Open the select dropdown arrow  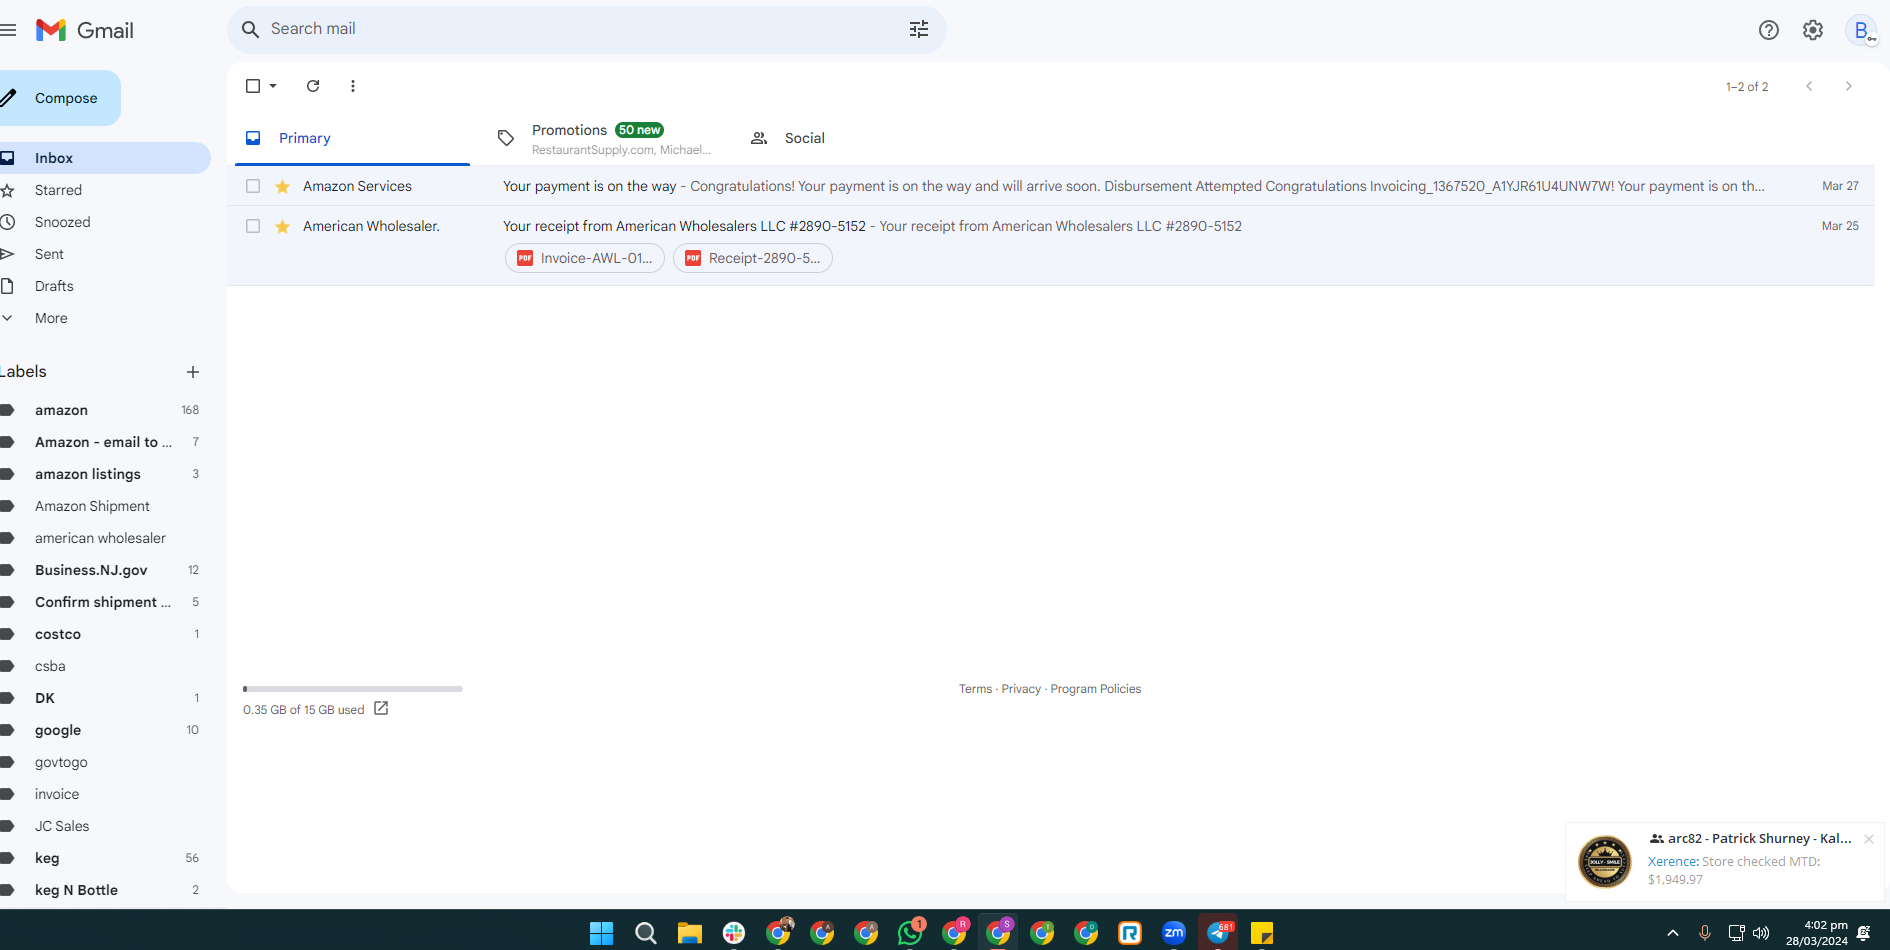[x=273, y=86]
